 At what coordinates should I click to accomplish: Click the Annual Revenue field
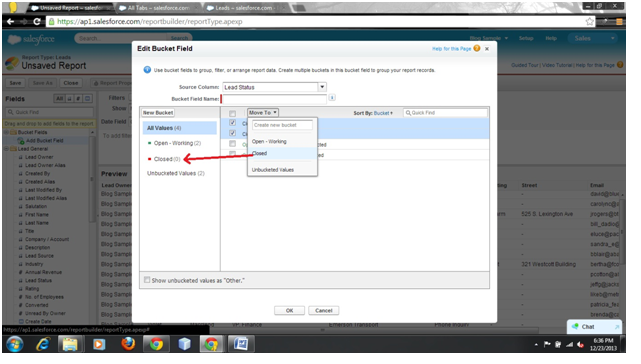[43, 272]
